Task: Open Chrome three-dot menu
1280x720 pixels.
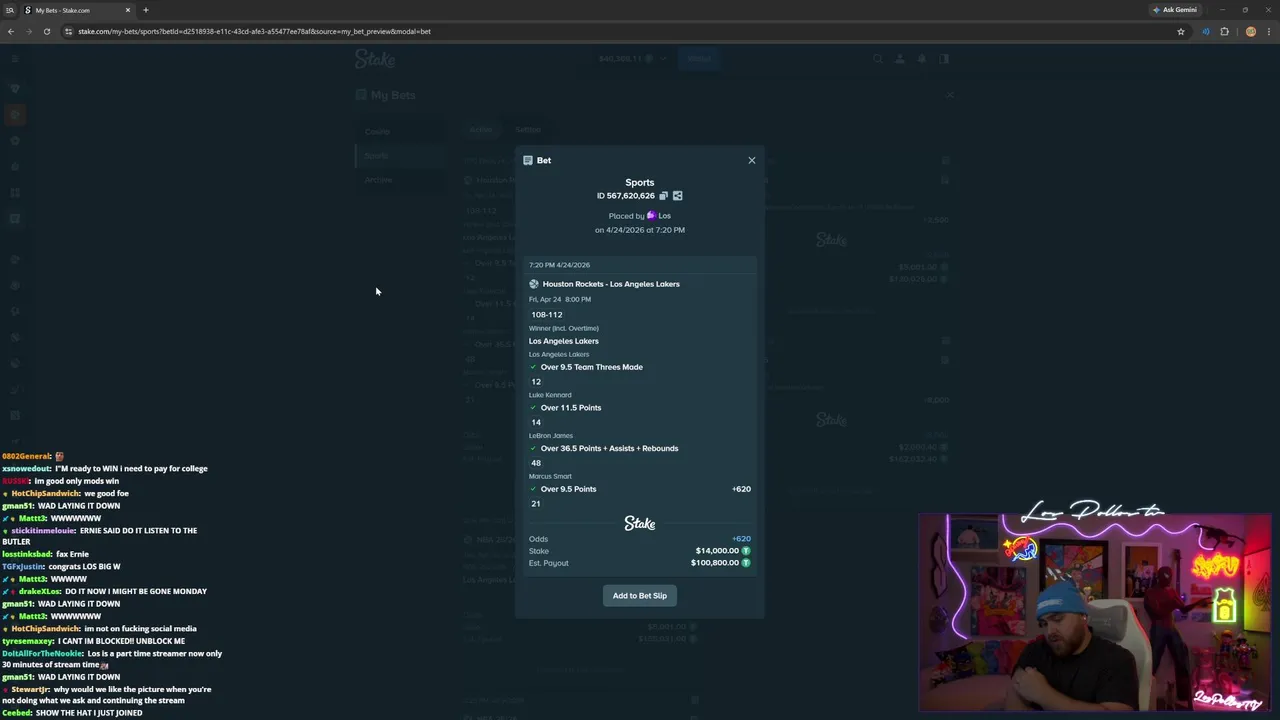Action: tap(1268, 31)
